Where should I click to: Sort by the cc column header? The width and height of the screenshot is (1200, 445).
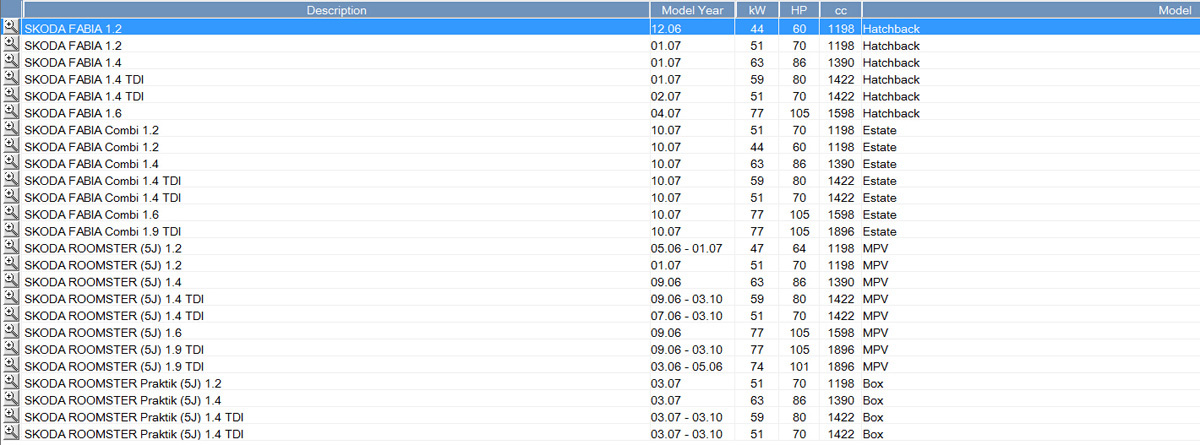click(x=840, y=10)
